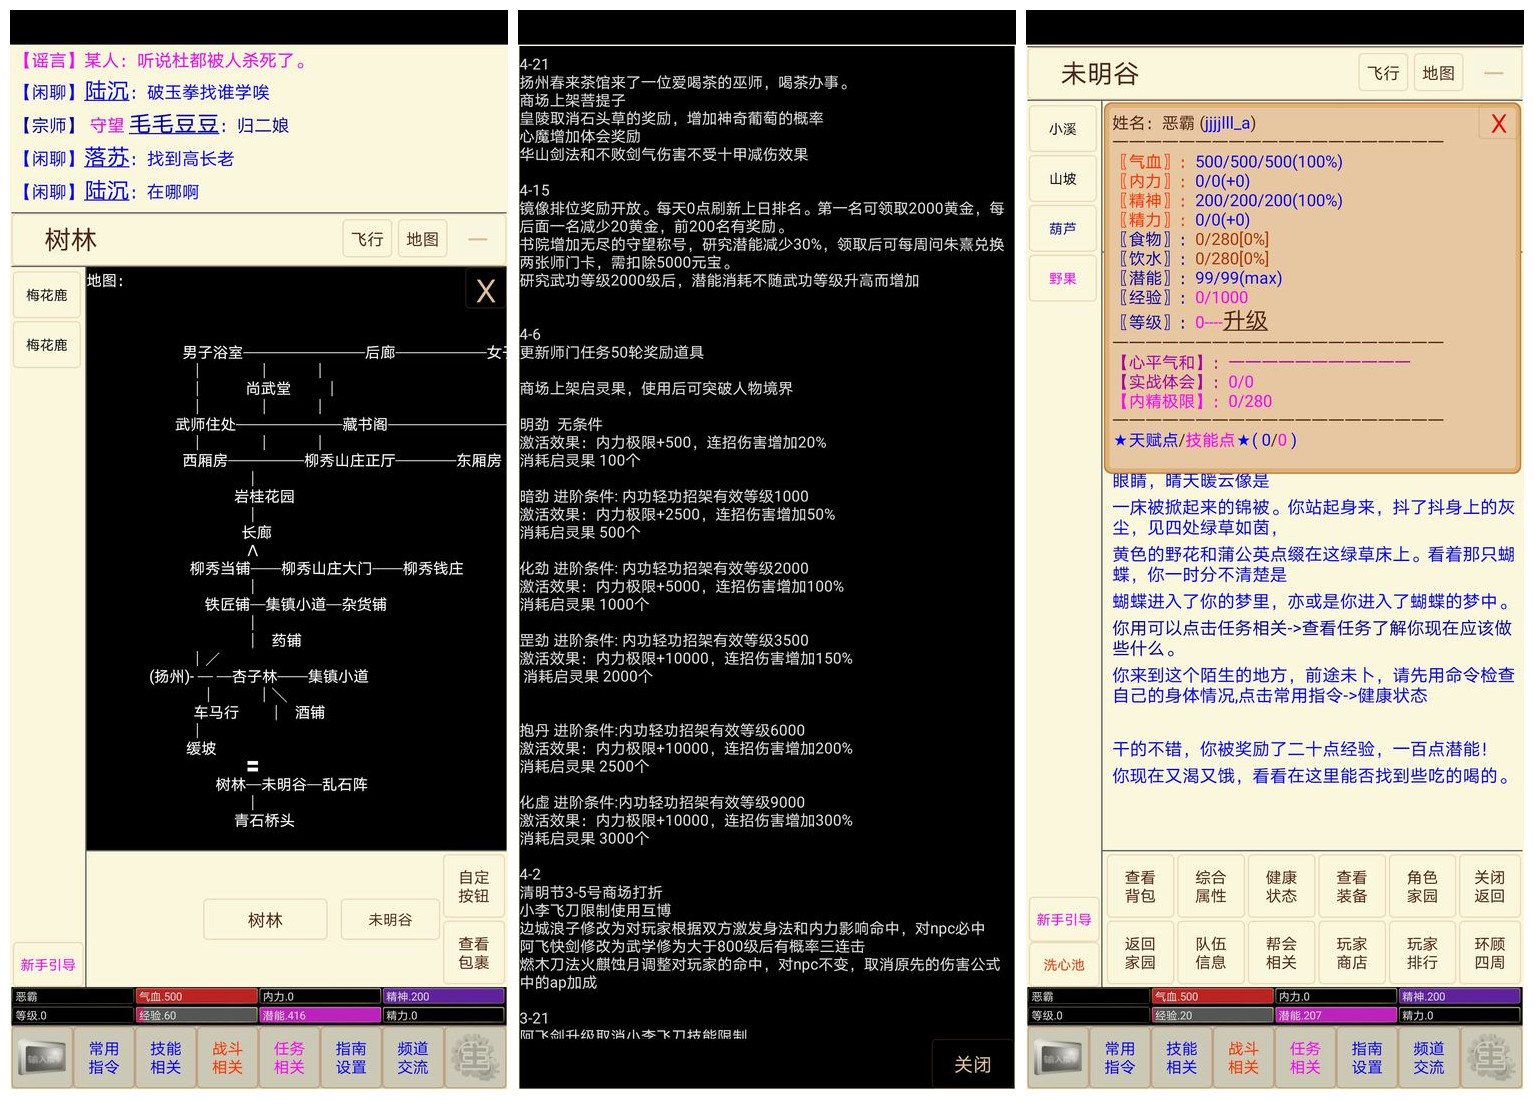Open 战斗相关 in the right panel toolbar
Screen dimensions: 1534x1100
(x=1244, y=1058)
